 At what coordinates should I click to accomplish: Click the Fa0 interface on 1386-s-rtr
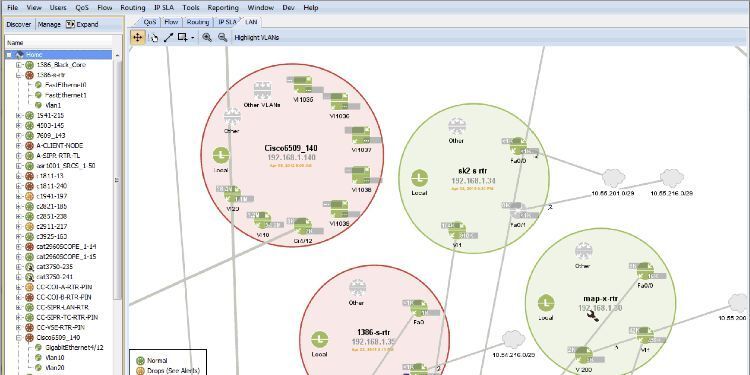[x=419, y=309]
